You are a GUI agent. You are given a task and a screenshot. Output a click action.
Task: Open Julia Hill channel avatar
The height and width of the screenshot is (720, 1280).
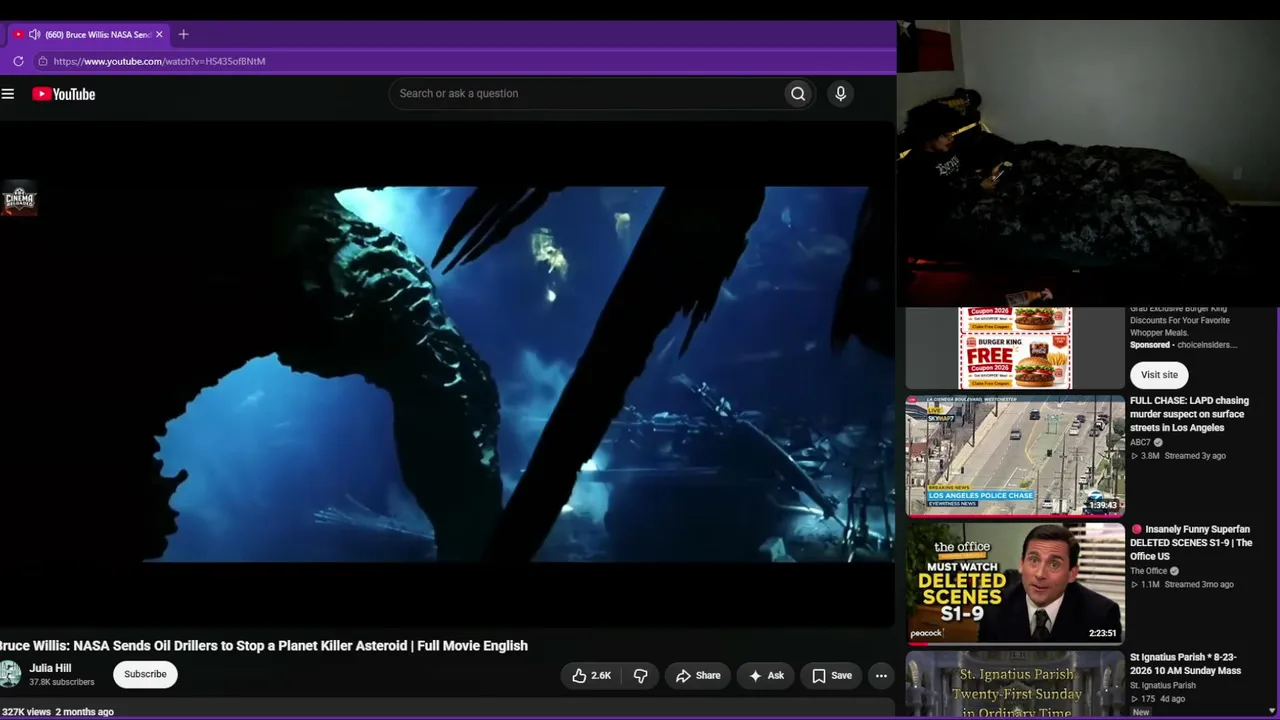click(x=10, y=674)
